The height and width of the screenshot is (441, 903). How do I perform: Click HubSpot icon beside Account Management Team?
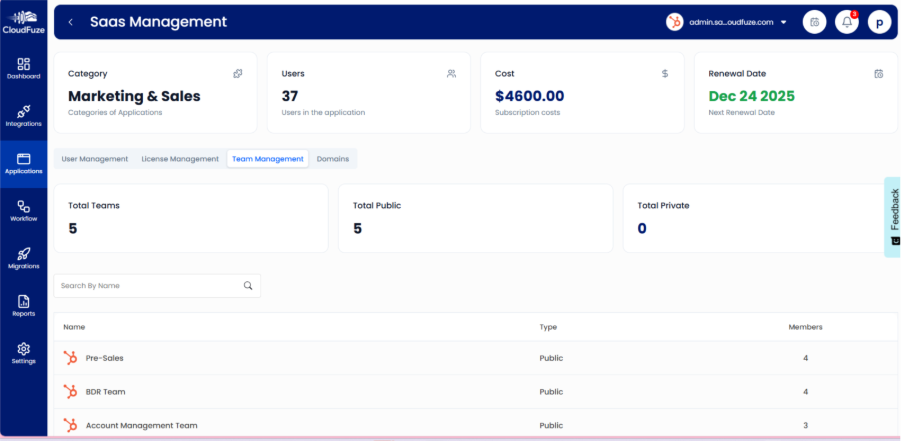pyautogui.click(x=70, y=425)
